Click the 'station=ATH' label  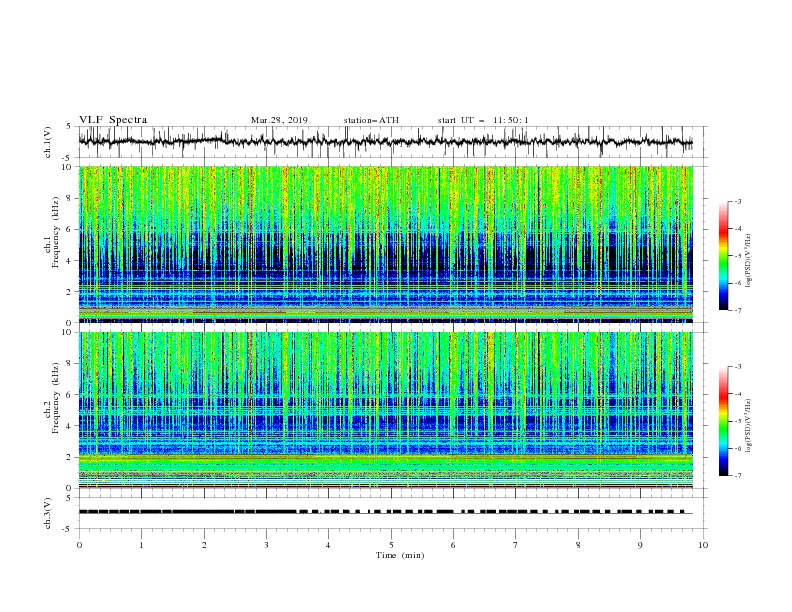click(371, 120)
